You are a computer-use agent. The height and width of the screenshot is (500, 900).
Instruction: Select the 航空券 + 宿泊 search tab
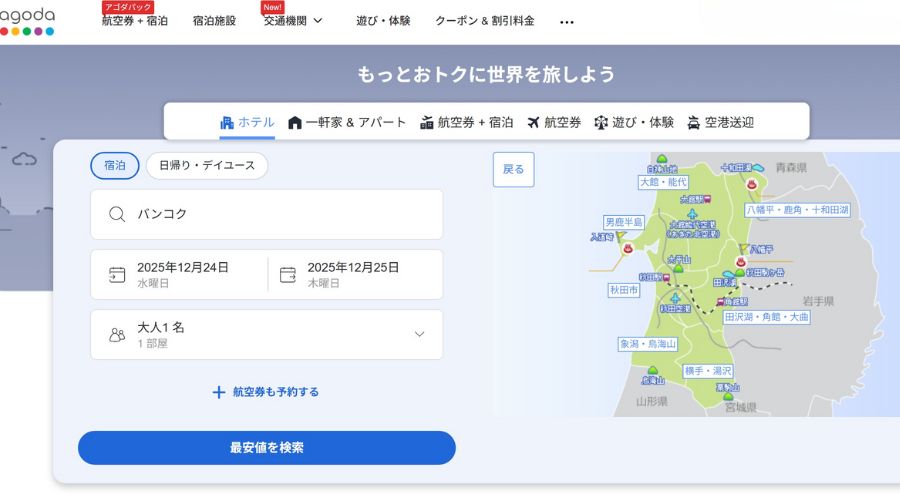click(466, 122)
